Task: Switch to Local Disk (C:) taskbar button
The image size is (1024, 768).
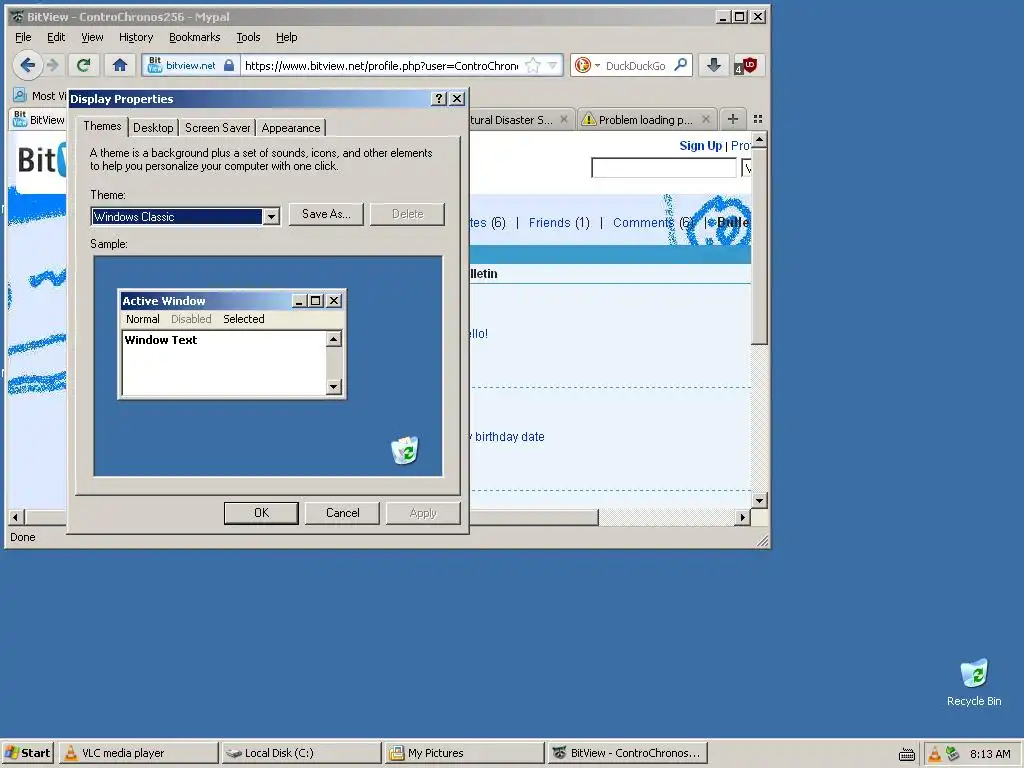Action: 302,753
